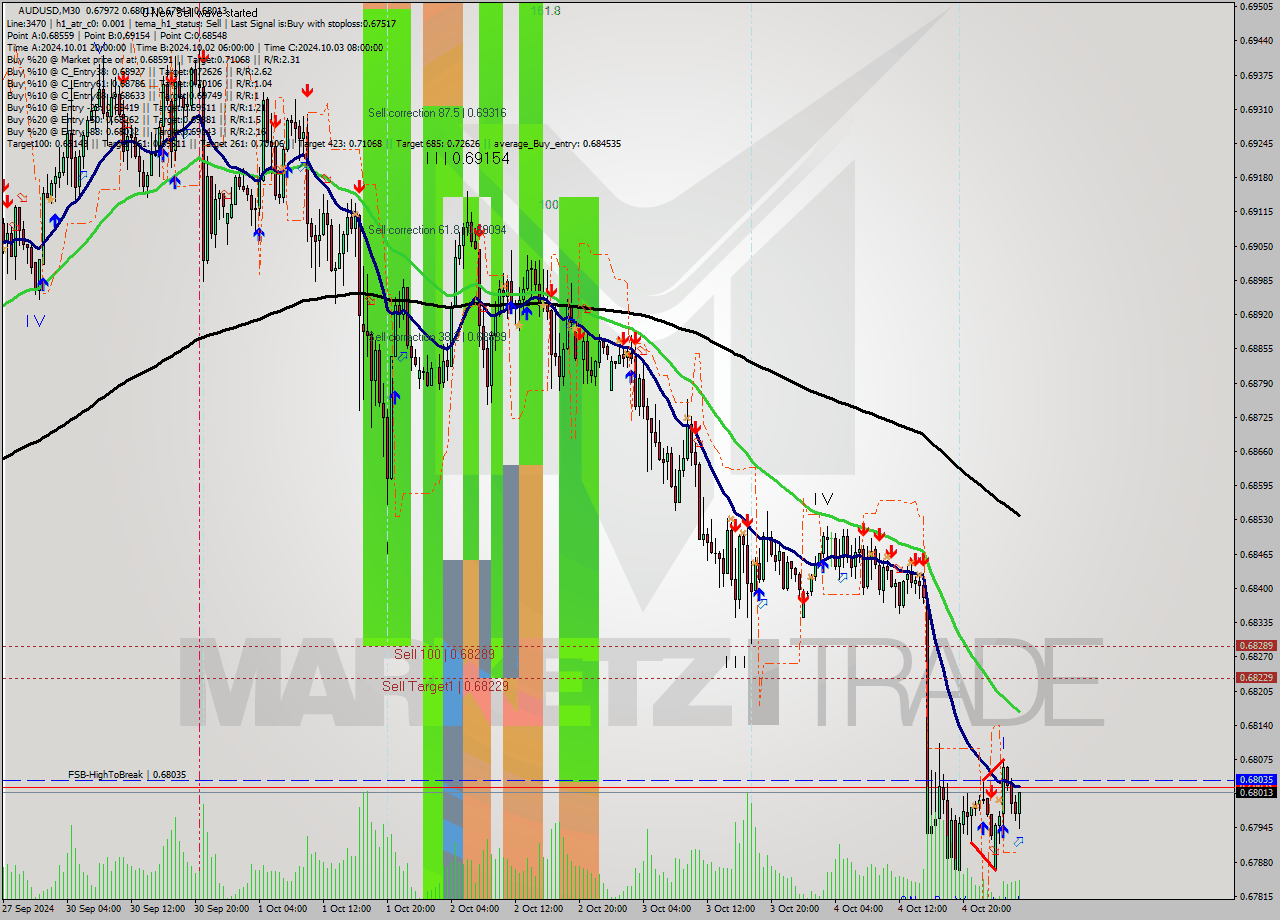Click the 0.68465 price axis label
1280x920 pixels.
click(x=1256, y=554)
